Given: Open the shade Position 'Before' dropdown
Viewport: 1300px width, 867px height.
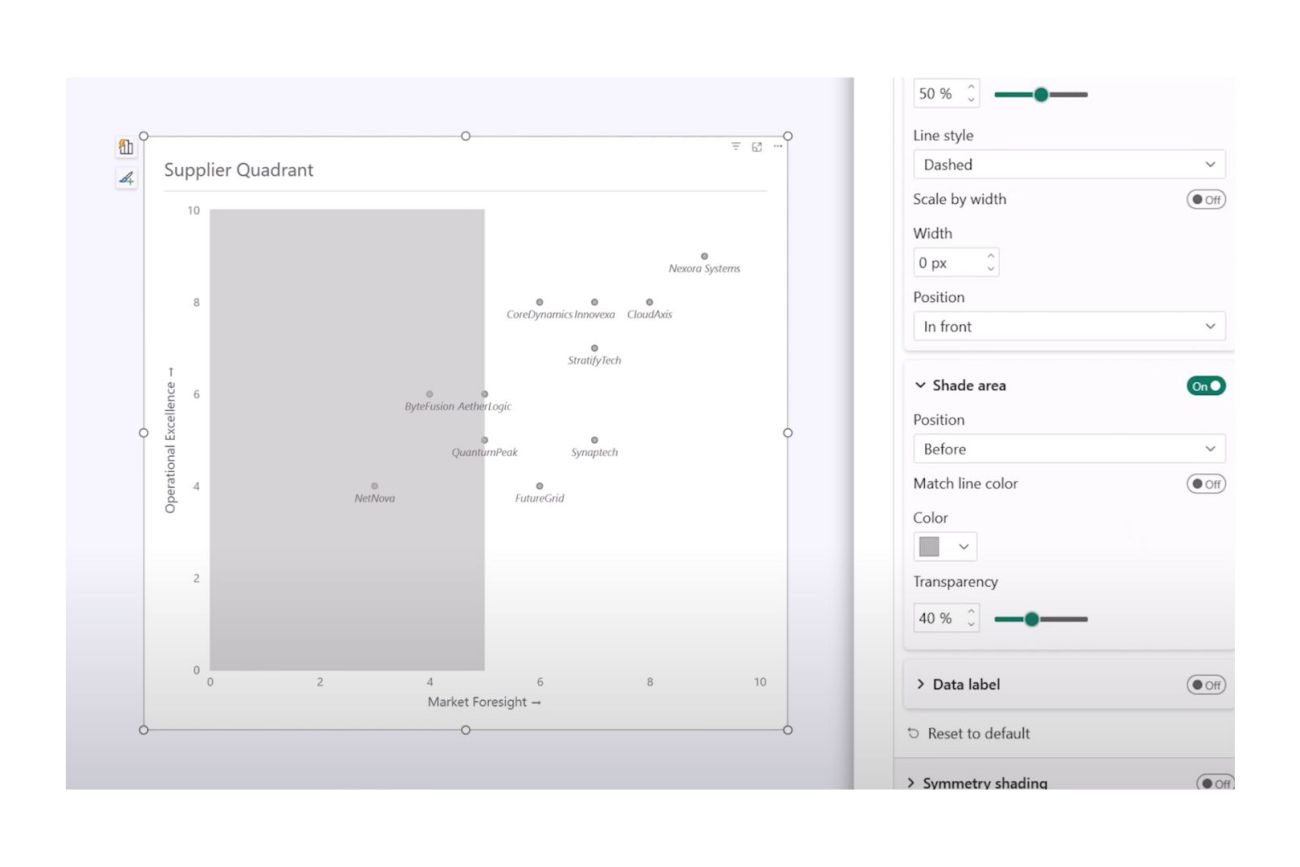Looking at the screenshot, I should (1068, 450).
